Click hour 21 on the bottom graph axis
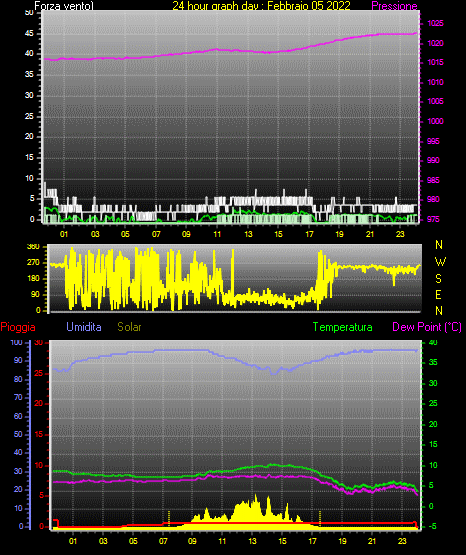The image size is (466, 555). (372, 541)
